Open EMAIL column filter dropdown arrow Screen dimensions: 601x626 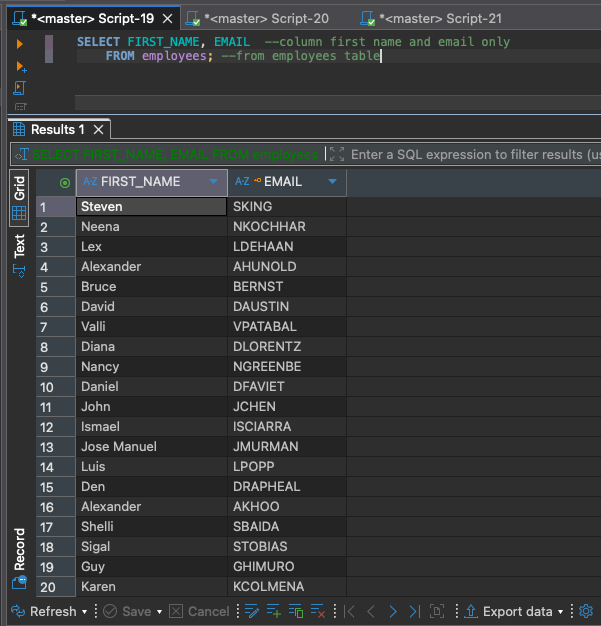coord(332,182)
